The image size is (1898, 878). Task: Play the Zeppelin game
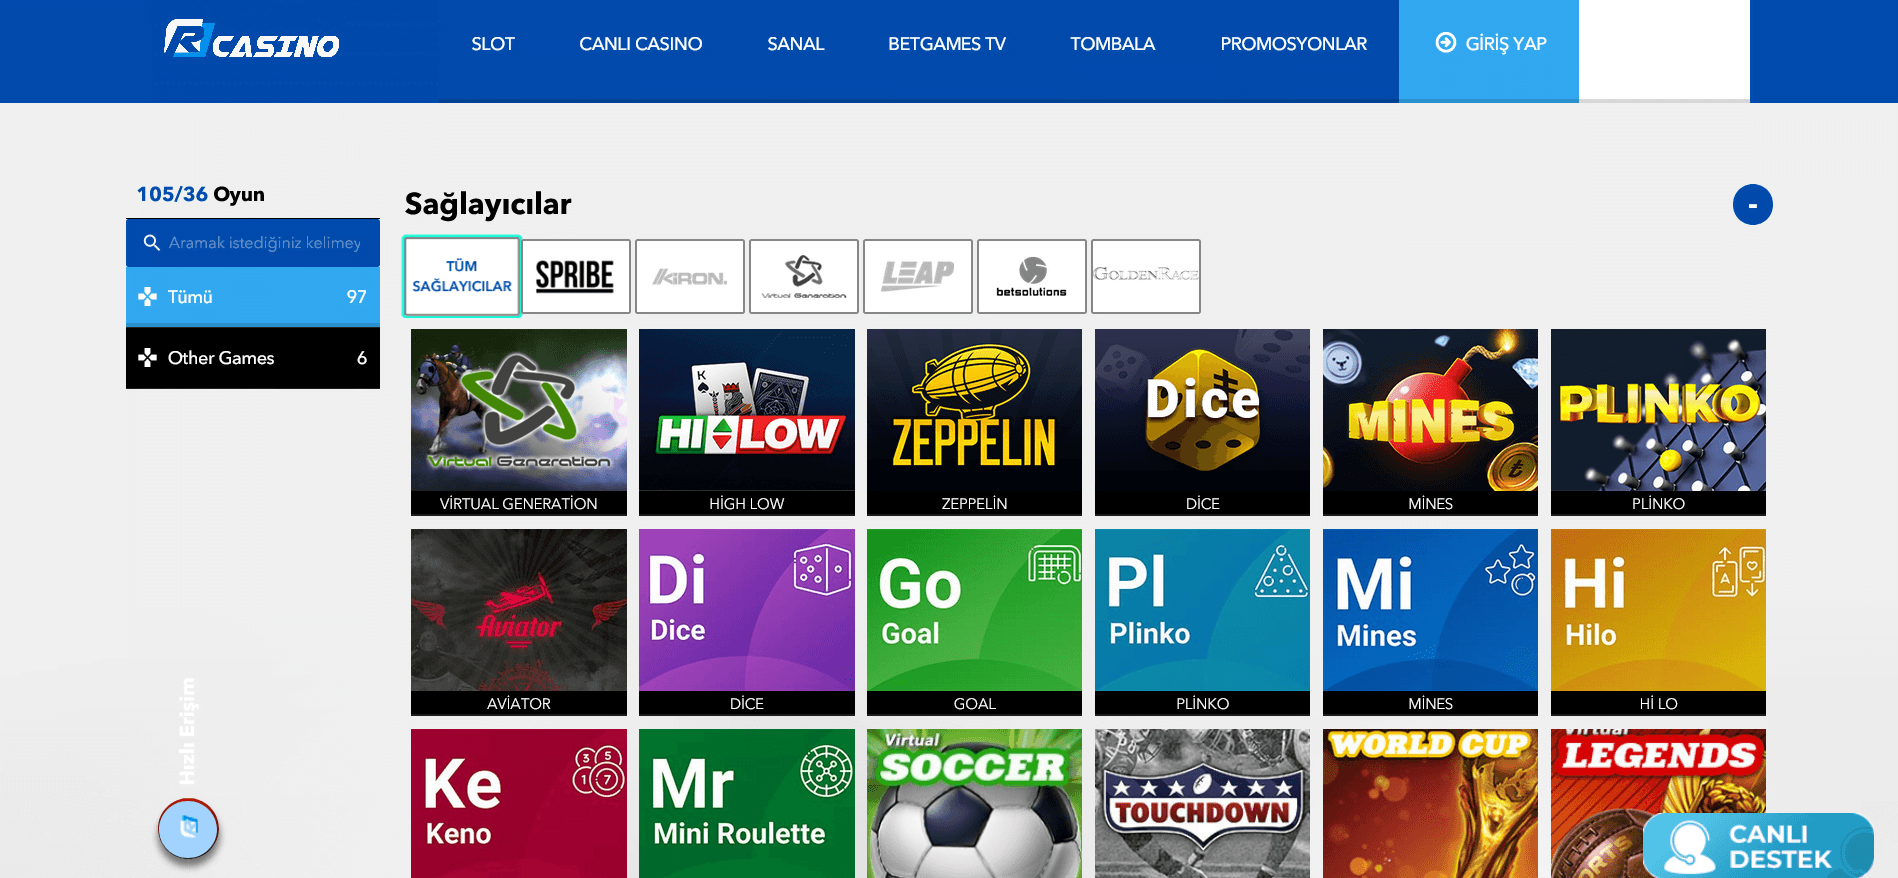pyautogui.click(x=975, y=422)
